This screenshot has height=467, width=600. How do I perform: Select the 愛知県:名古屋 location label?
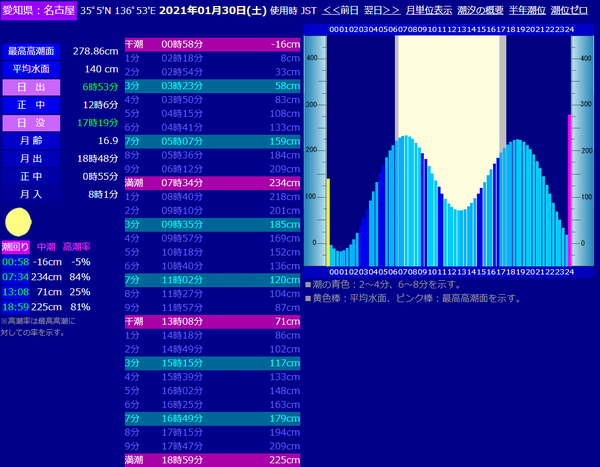point(38,10)
